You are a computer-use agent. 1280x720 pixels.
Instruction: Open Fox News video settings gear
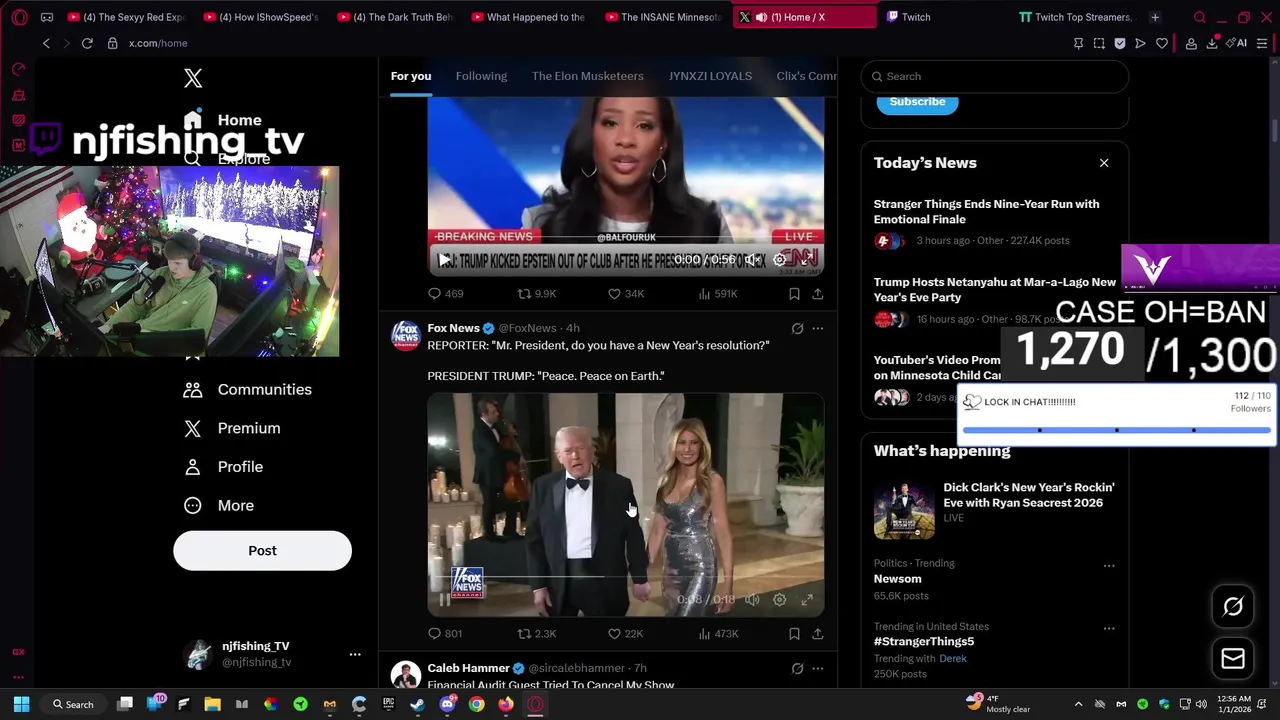(779, 600)
